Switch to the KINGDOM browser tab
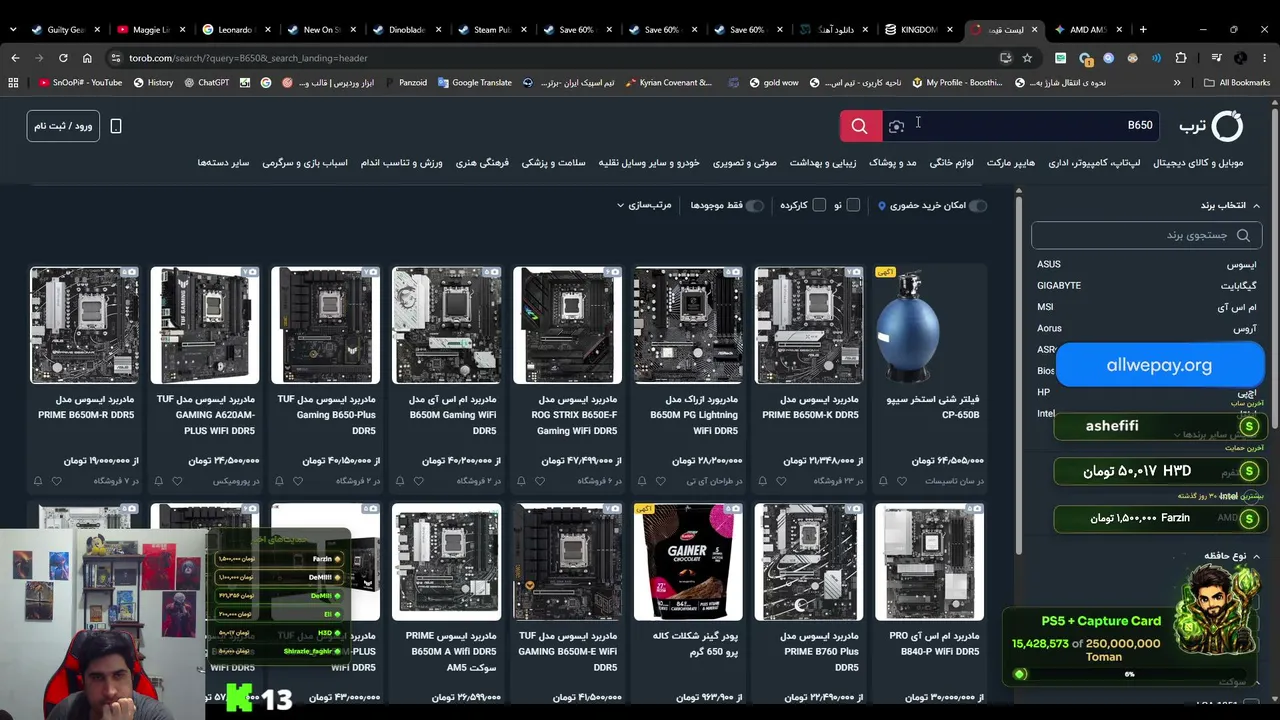The image size is (1280, 720). point(918,29)
